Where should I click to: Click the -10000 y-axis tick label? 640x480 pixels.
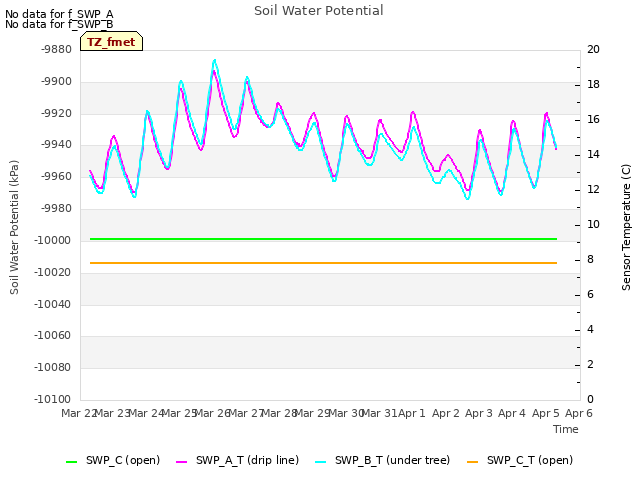53,240
